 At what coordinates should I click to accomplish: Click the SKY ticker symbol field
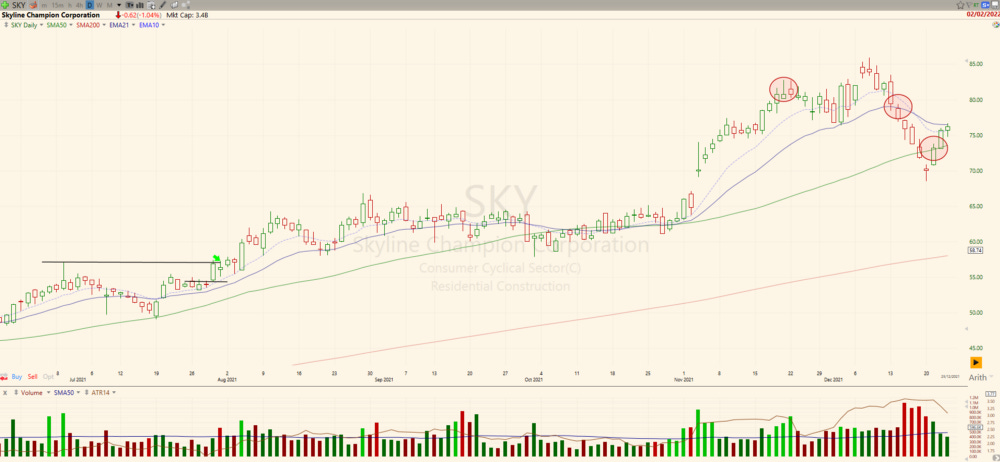(19, 5)
